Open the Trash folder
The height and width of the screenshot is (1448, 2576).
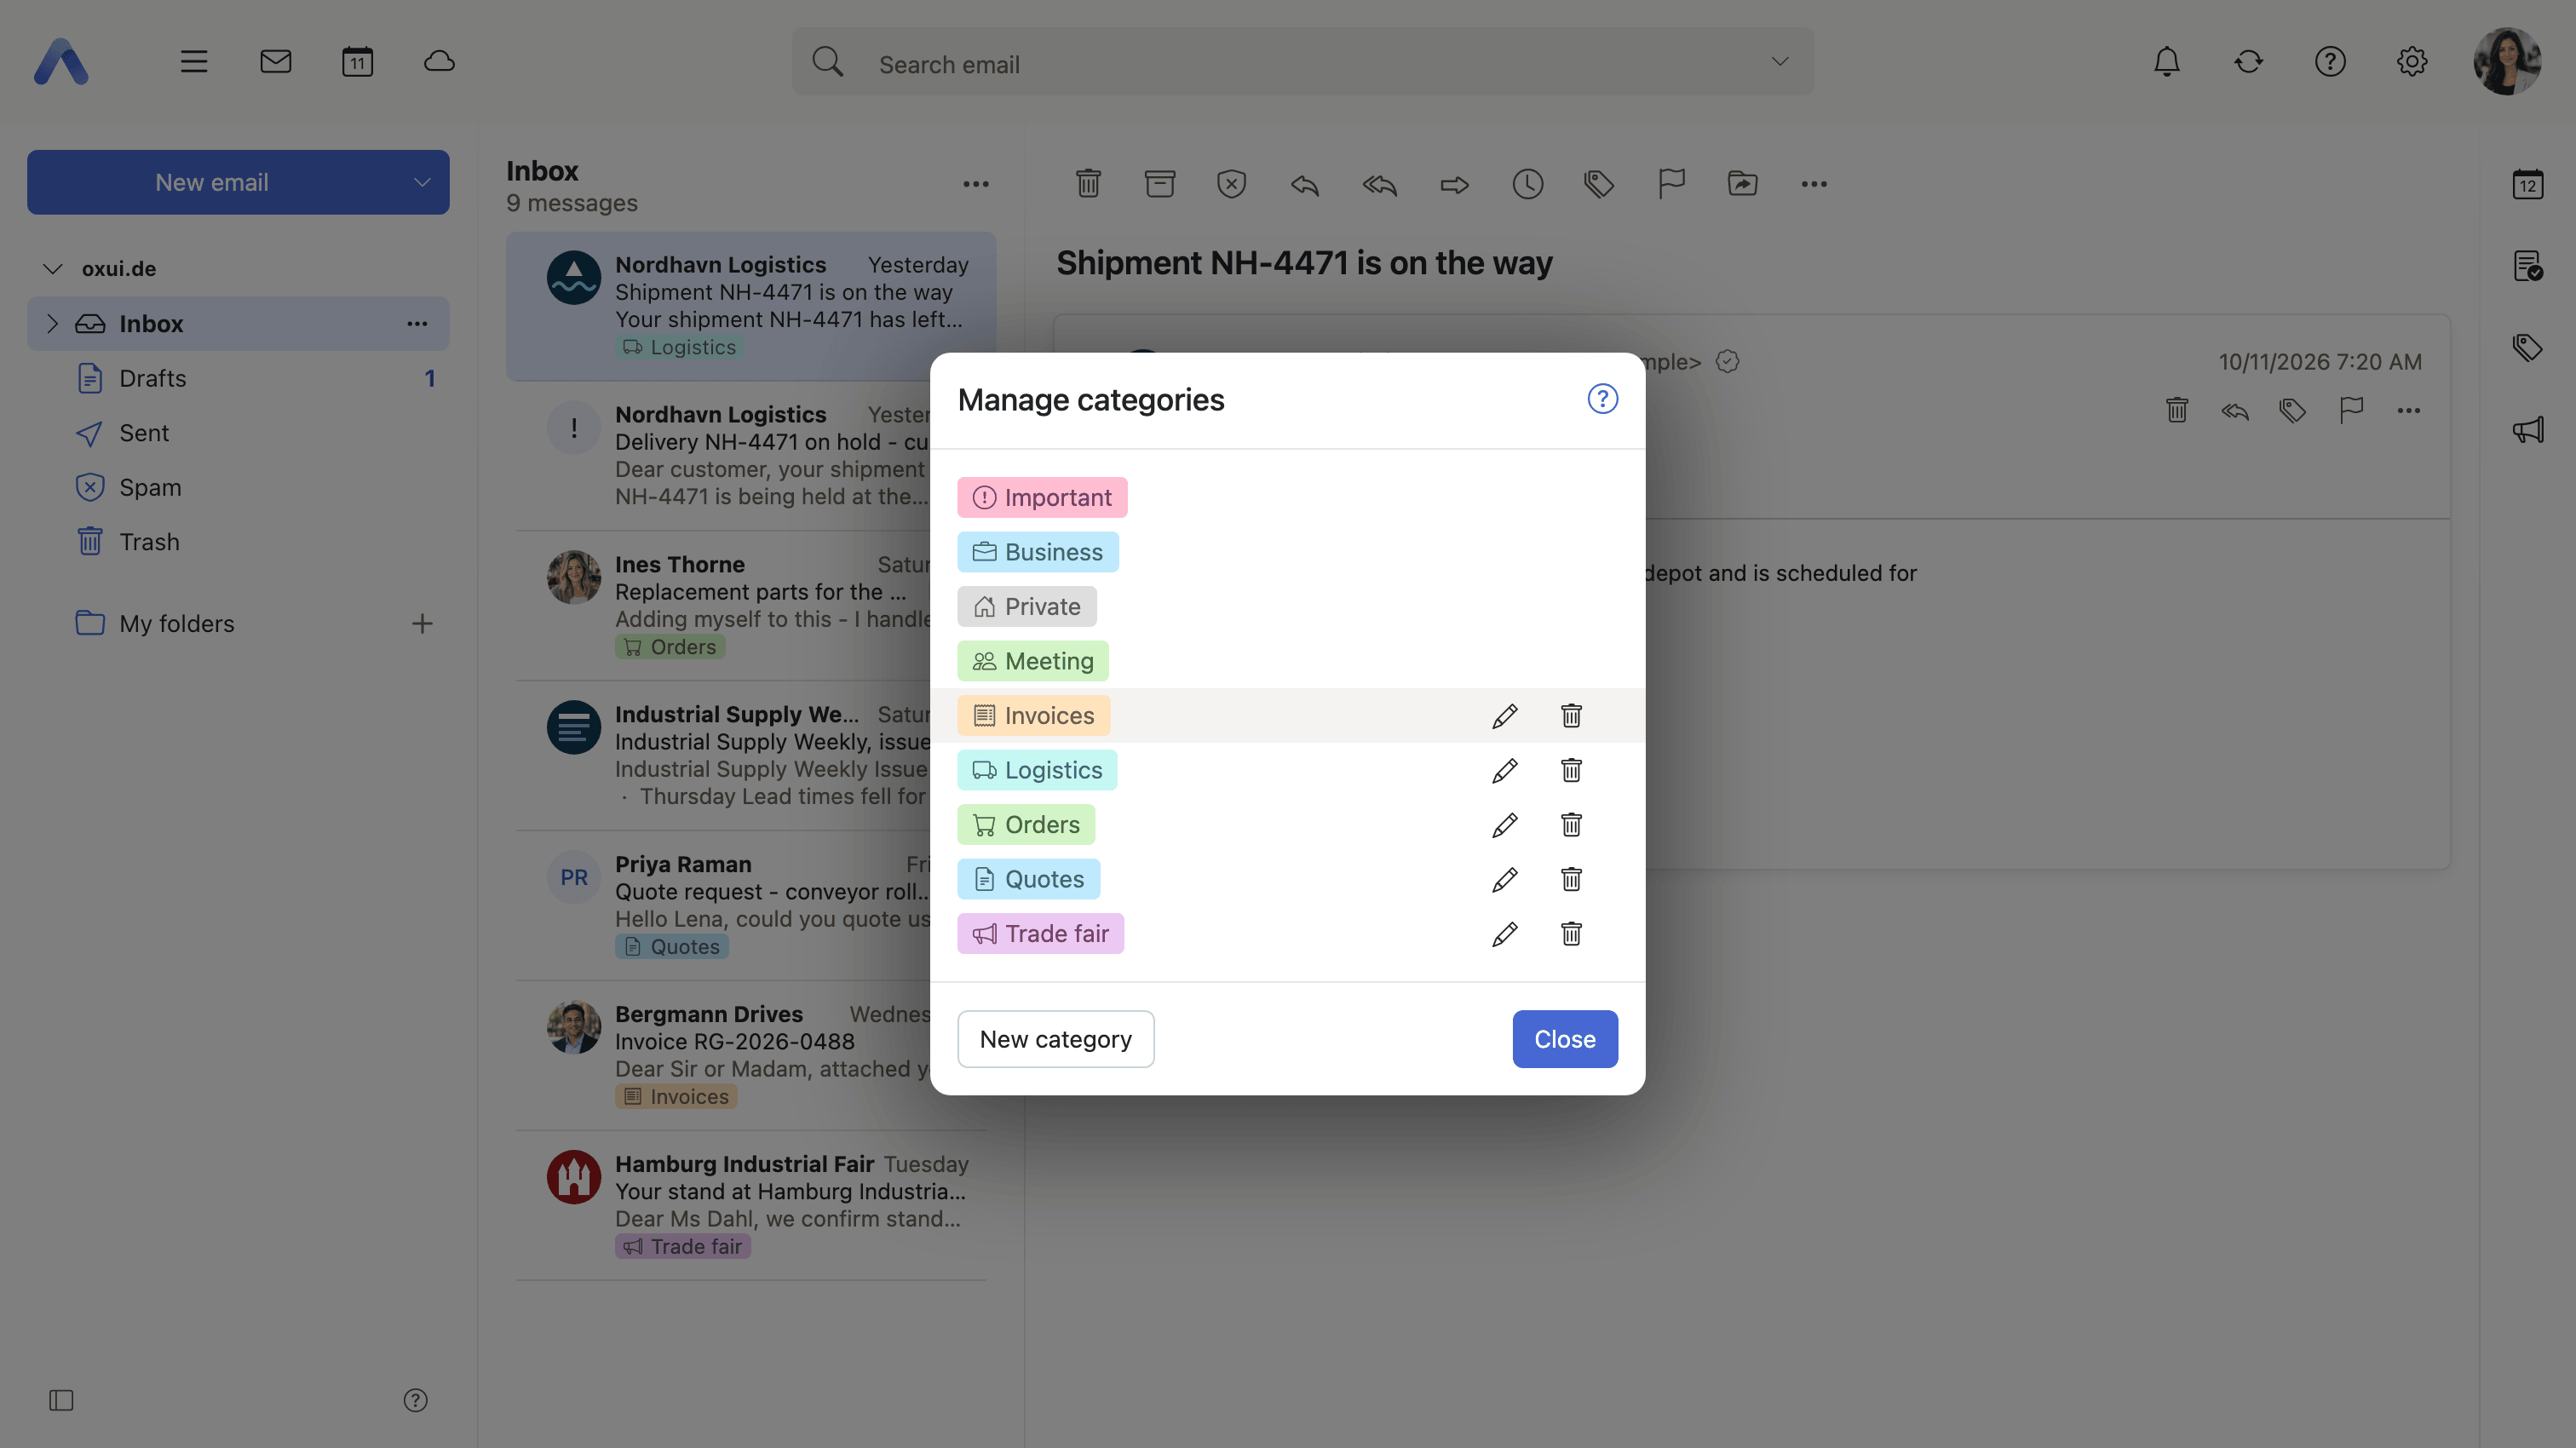click(238, 542)
